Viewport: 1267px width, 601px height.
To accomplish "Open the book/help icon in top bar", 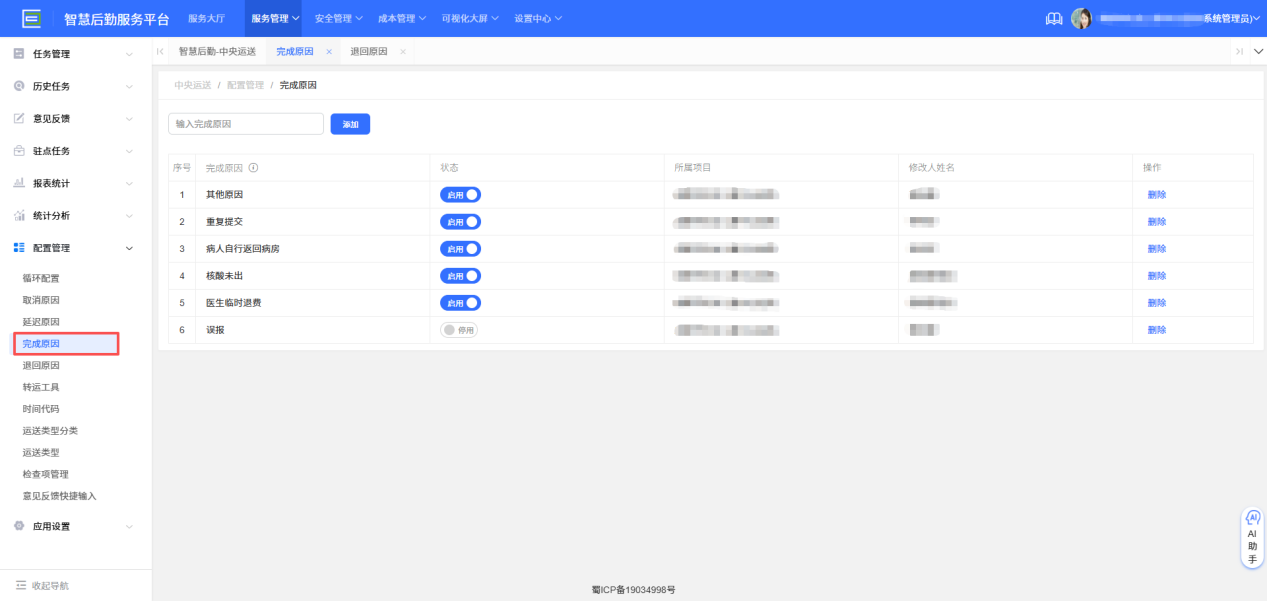I will [1053, 19].
